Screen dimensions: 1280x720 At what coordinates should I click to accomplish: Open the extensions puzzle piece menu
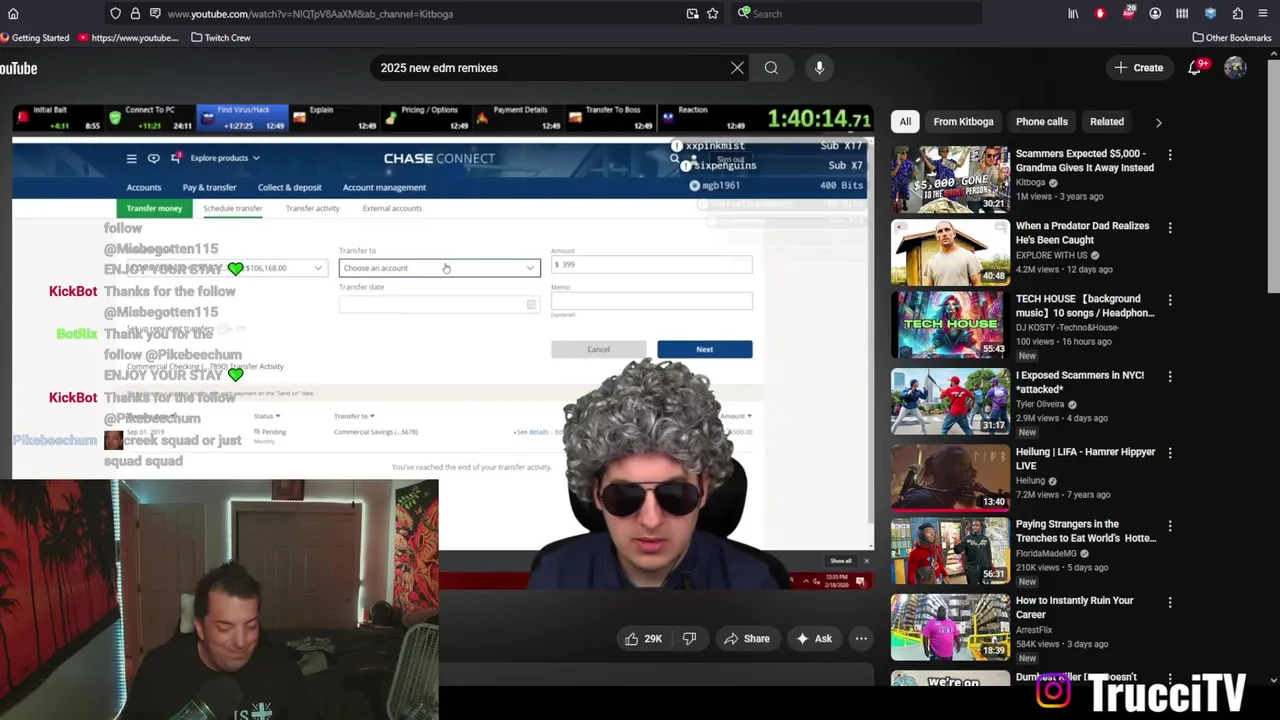tap(1237, 14)
